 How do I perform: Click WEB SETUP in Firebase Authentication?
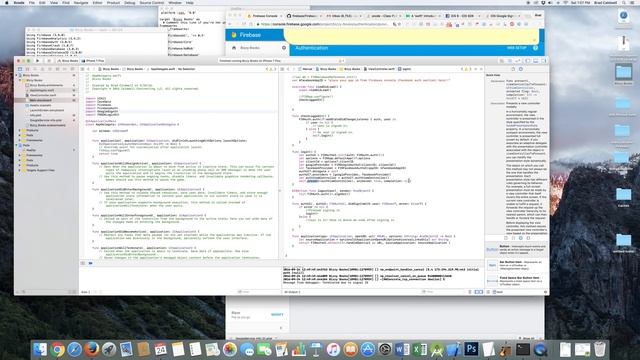[x=516, y=48]
